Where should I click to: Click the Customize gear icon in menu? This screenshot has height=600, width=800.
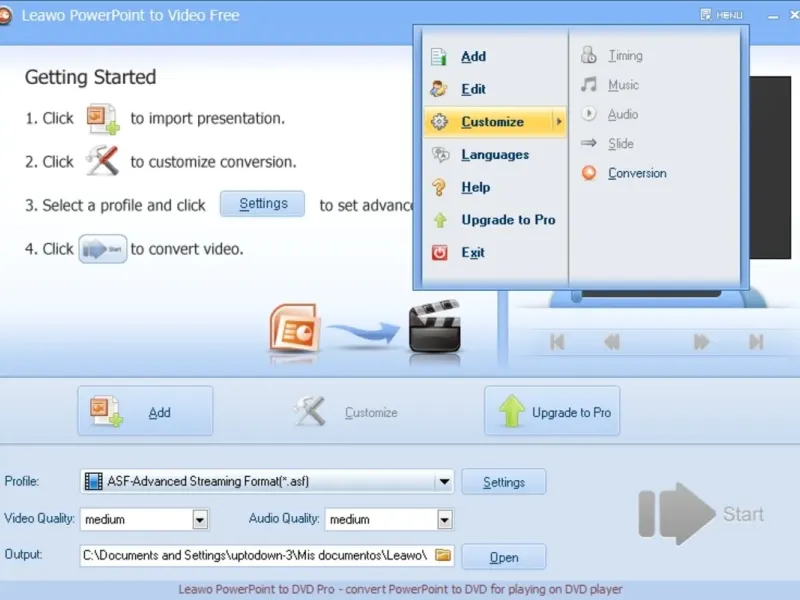click(439, 121)
